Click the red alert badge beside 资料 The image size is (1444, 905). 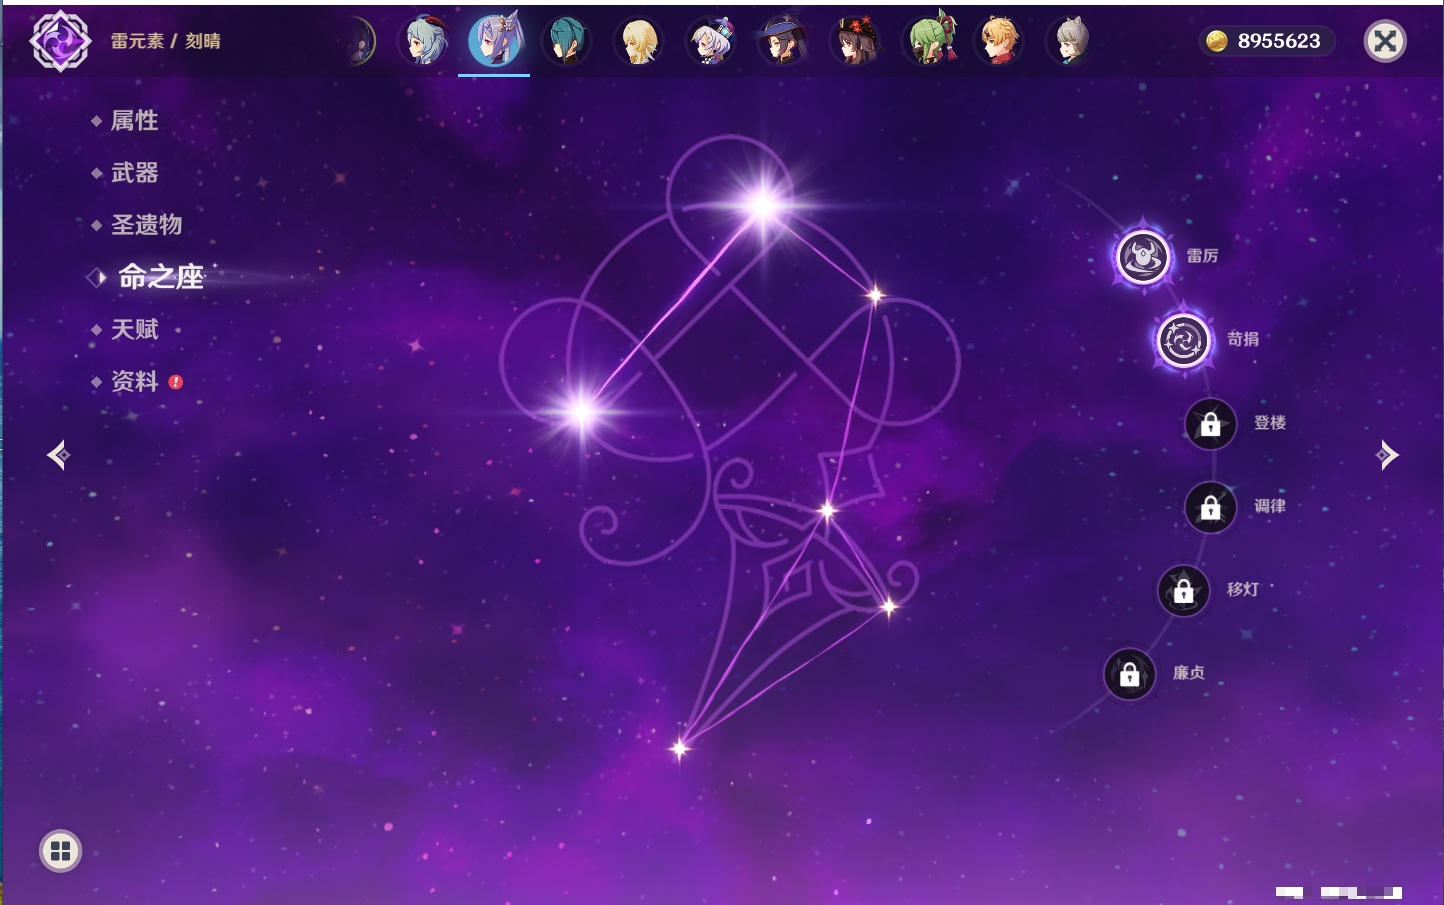point(176,382)
